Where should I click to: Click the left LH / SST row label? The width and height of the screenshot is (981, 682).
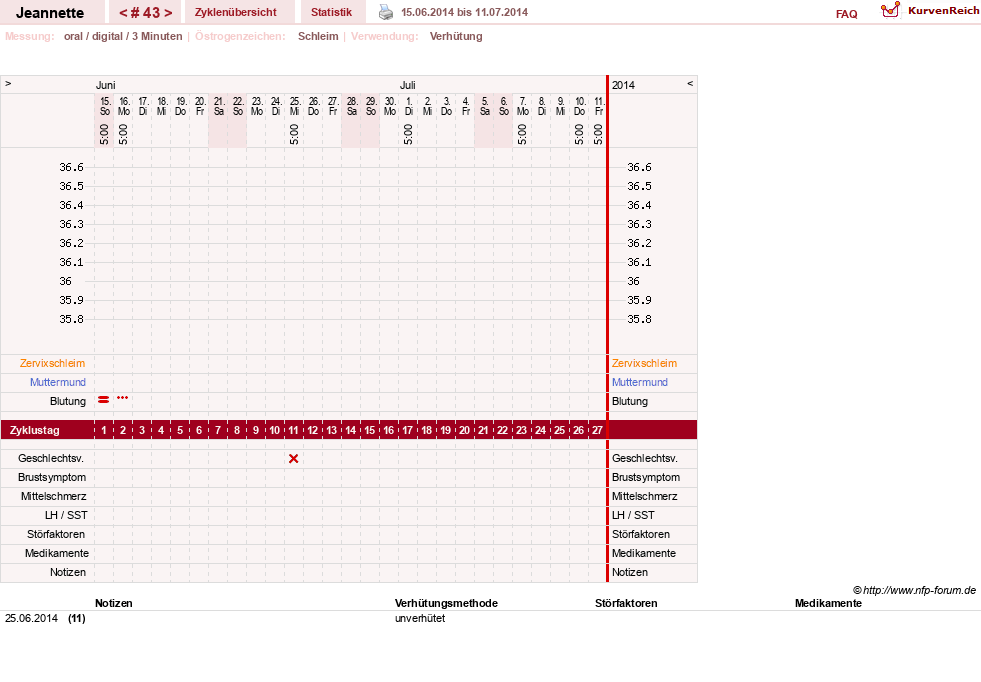pos(66,516)
